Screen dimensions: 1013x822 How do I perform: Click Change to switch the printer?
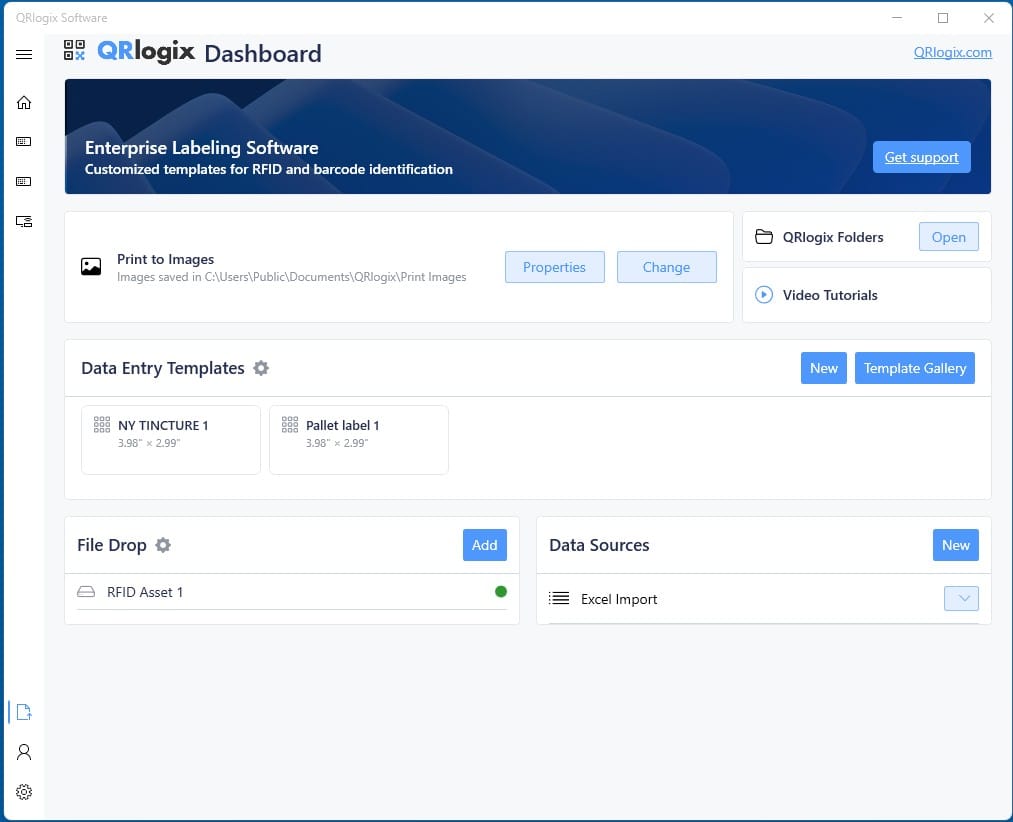point(666,267)
